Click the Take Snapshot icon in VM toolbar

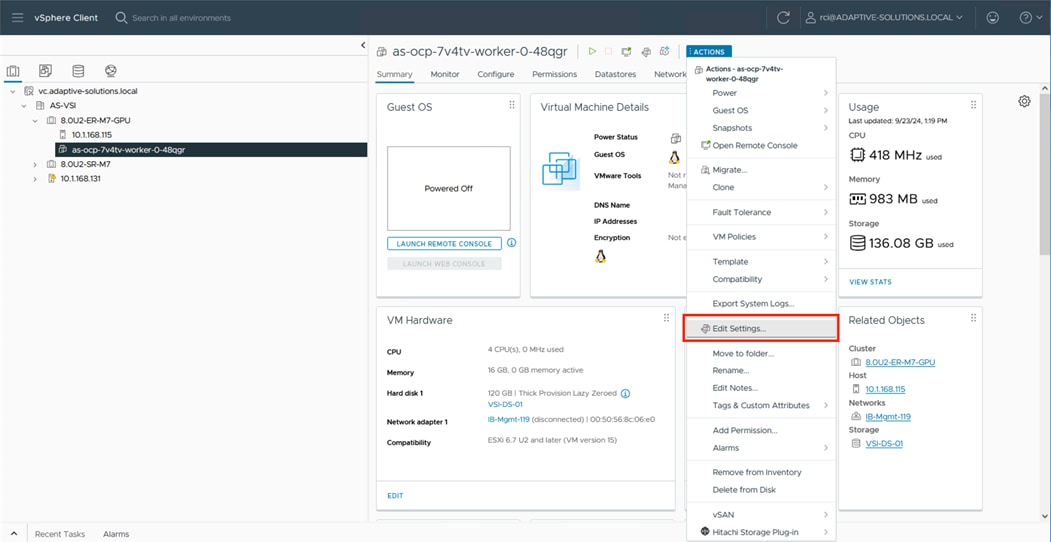[x=665, y=51]
